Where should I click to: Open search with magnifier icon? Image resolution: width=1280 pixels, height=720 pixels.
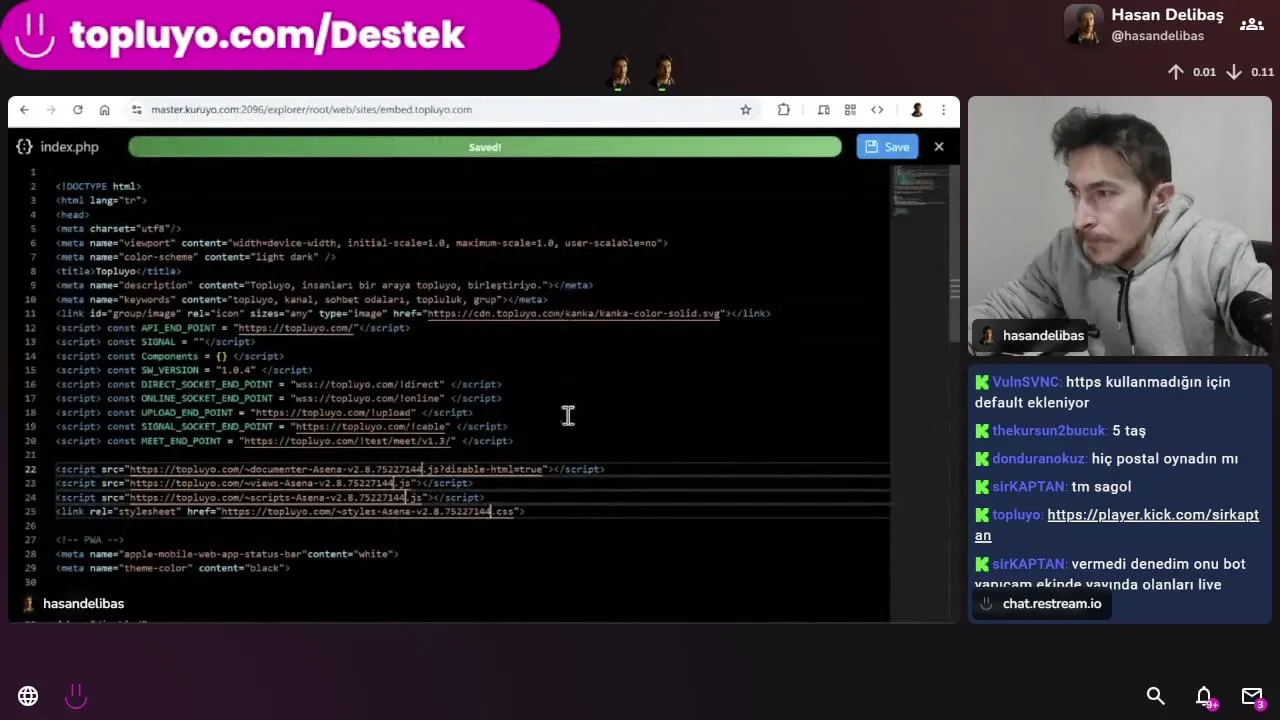(1155, 696)
